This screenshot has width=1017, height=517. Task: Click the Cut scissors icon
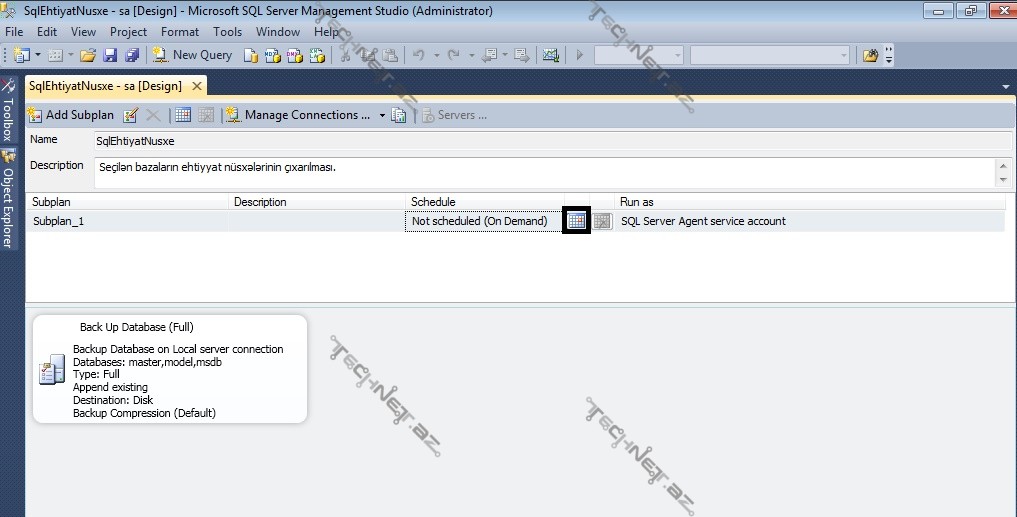(346, 55)
